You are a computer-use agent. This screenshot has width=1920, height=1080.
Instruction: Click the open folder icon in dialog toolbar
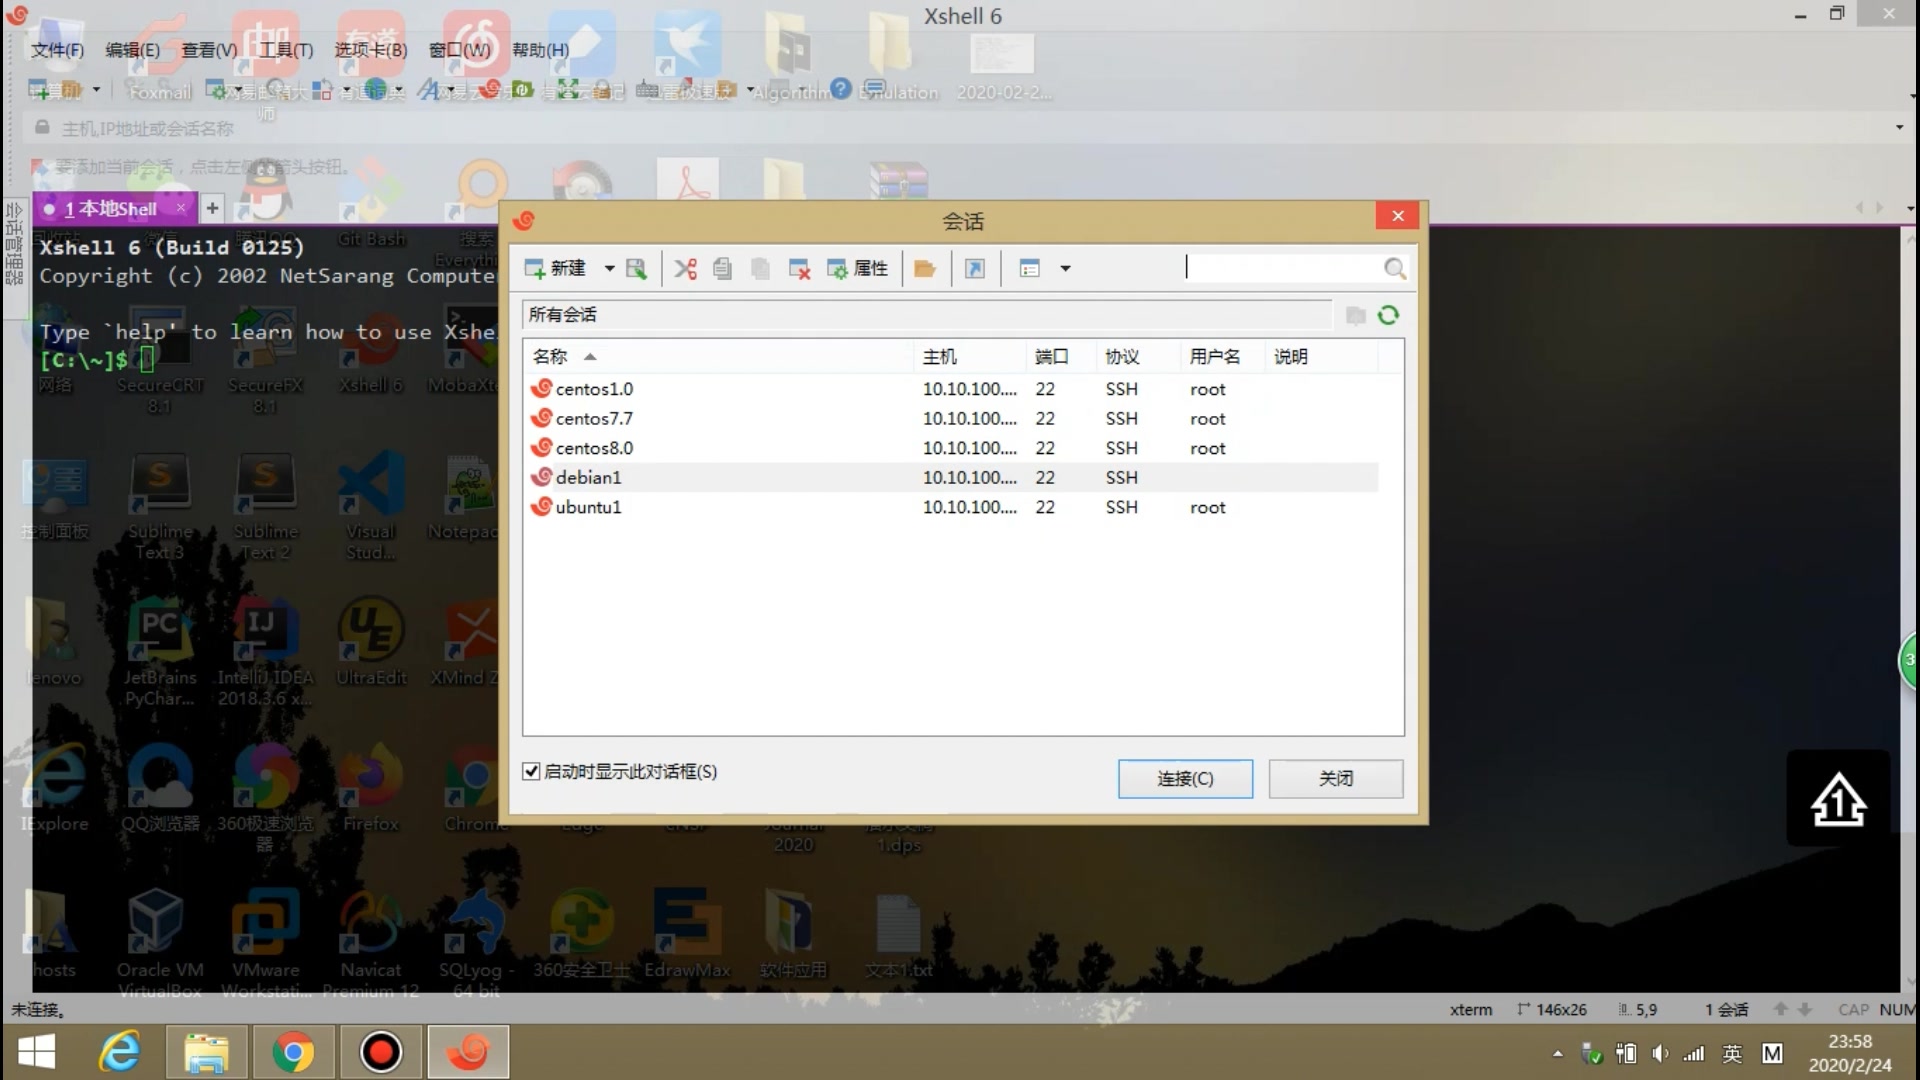click(x=925, y=268)
